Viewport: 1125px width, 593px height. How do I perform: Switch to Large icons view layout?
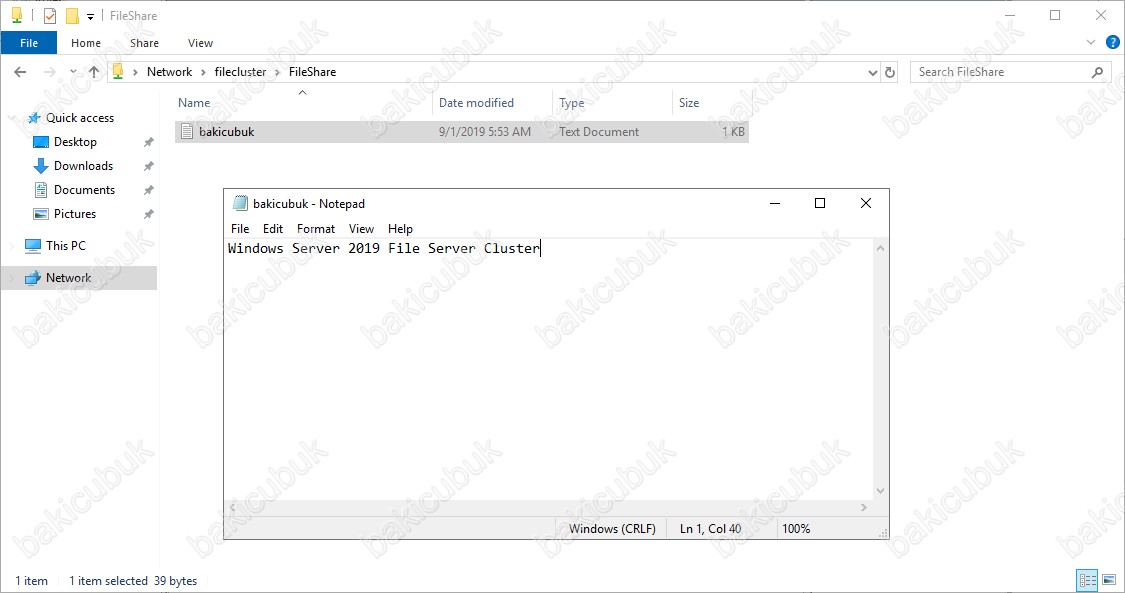(x=1108, y=580)
